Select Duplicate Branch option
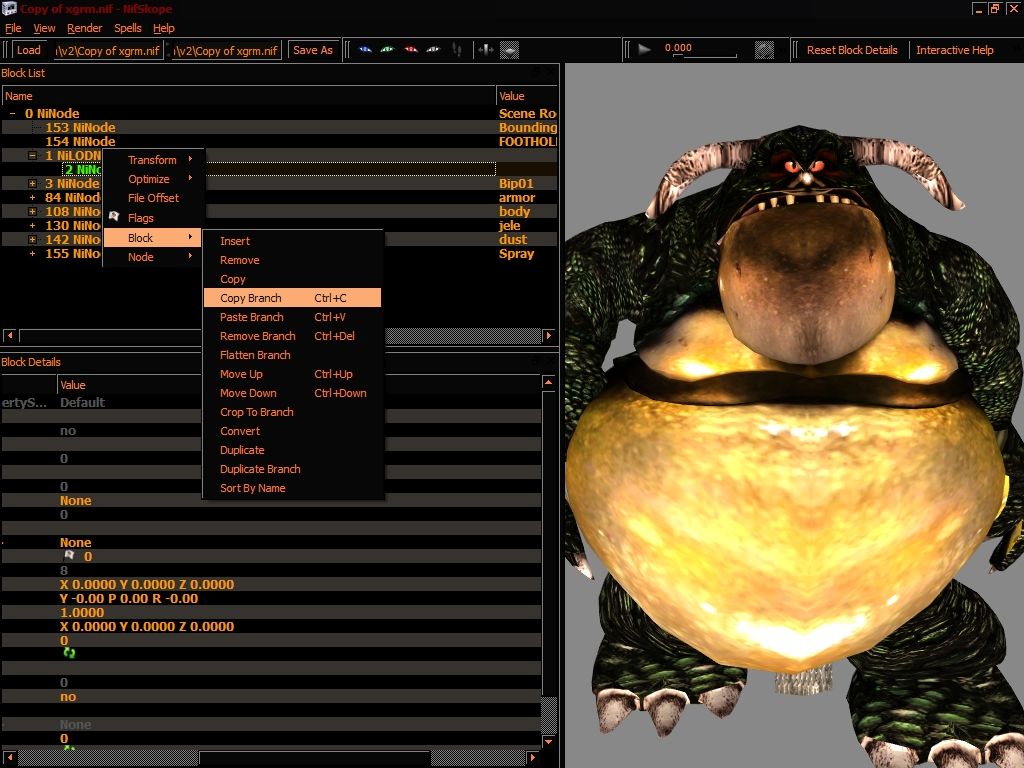Viewport: 1024px width, 768px height. [292, 469]
